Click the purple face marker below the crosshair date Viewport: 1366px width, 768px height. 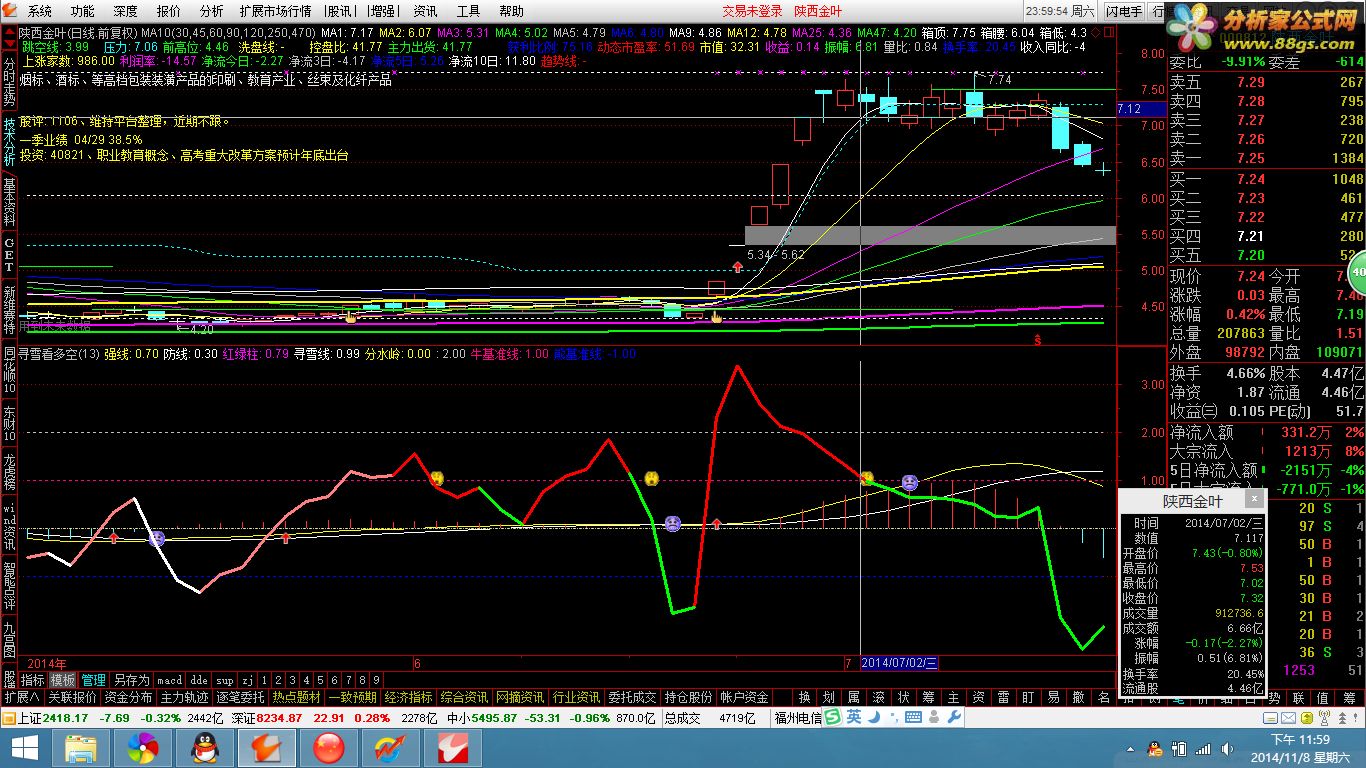click(909, 483)
